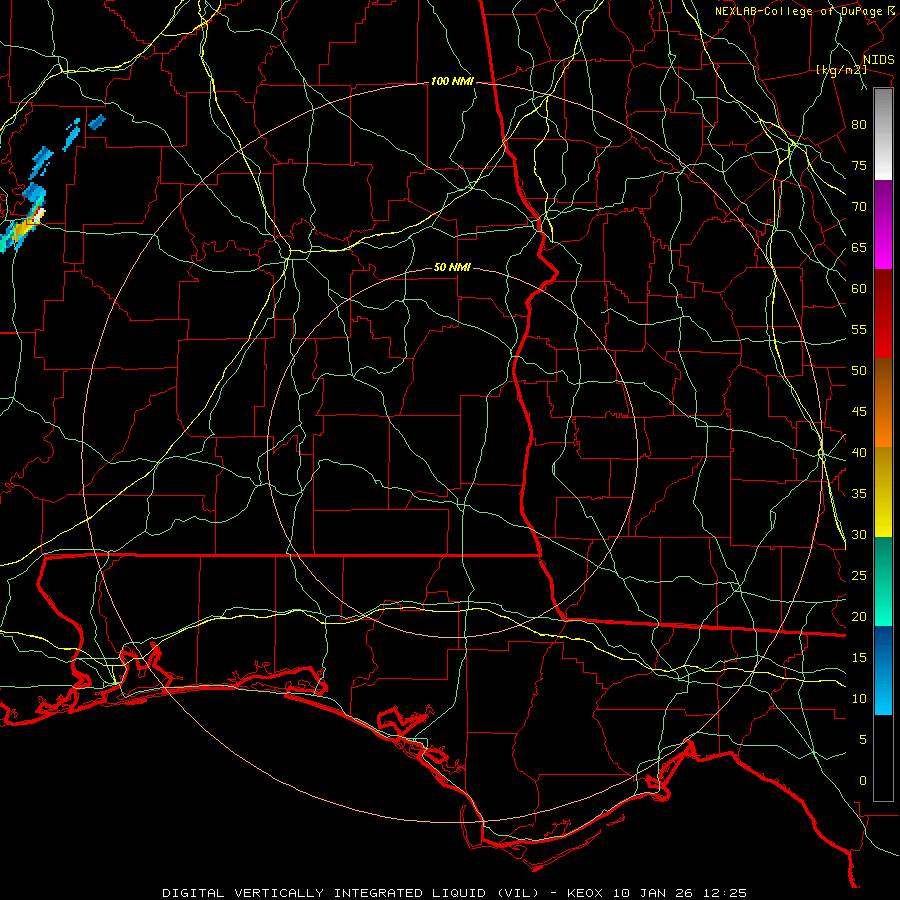Pick the dark red segment of the color bar
Viewport: 900px width, 900px height.
pos(883,314)
